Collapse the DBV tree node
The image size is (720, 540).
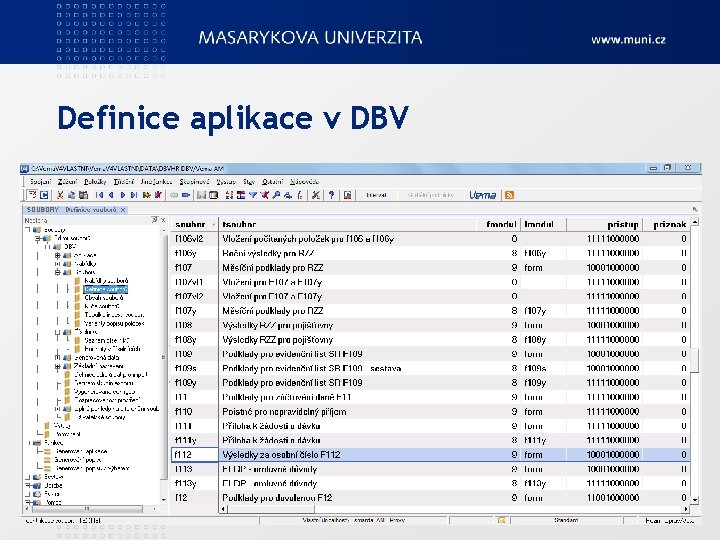(47, 247)
